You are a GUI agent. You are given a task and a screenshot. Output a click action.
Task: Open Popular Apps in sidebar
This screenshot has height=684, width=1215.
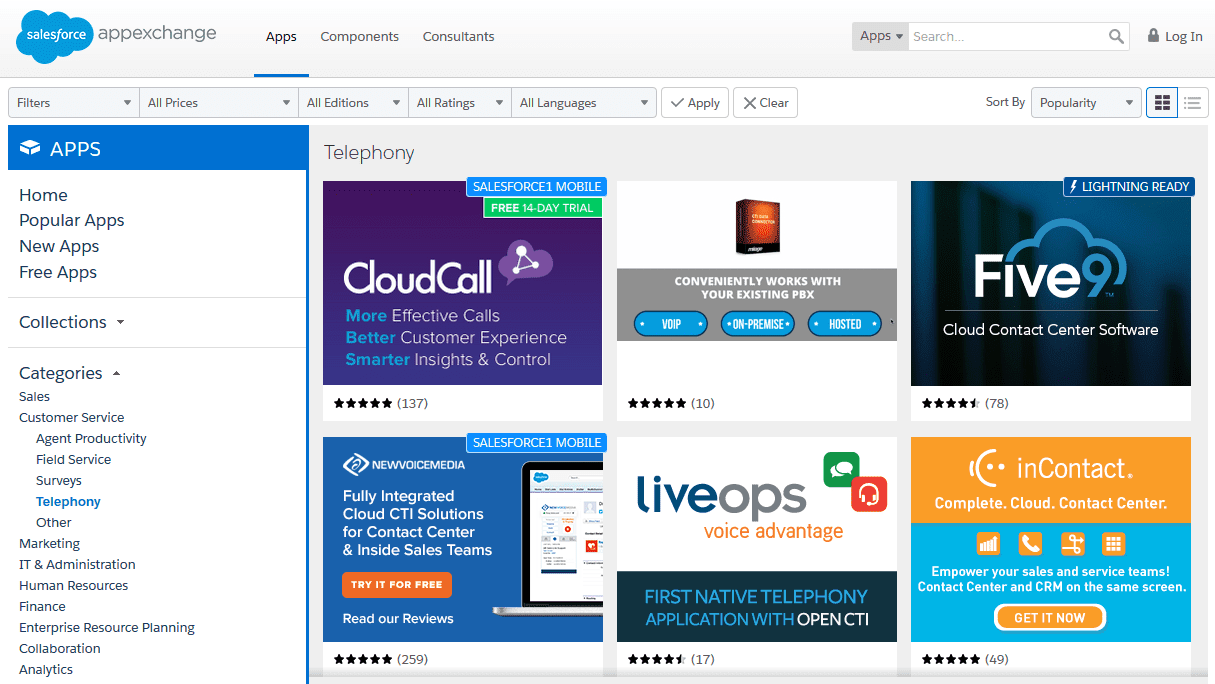point(72,220)
